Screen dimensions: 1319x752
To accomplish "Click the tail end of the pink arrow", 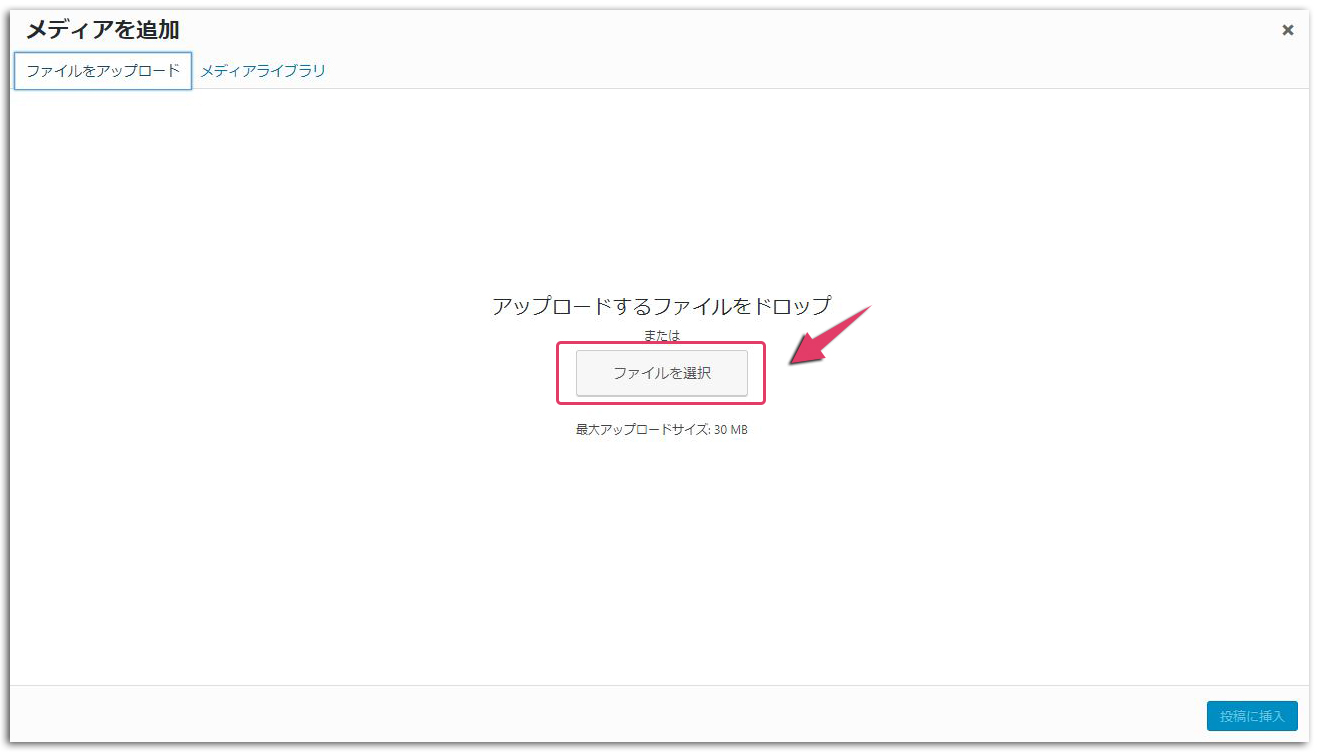I will tap(867, 311).
